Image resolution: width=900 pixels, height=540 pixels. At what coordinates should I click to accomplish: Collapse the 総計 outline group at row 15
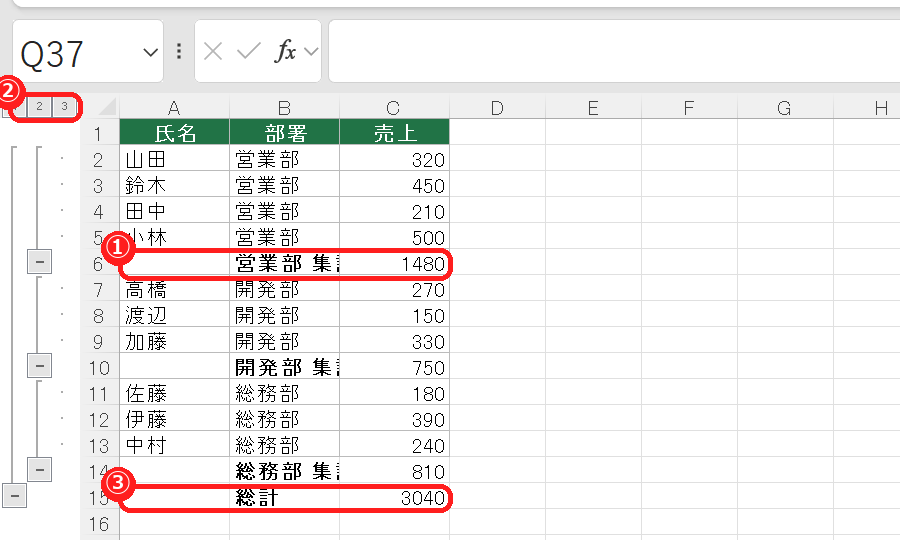pyautogui.click(x=14, y=495)
